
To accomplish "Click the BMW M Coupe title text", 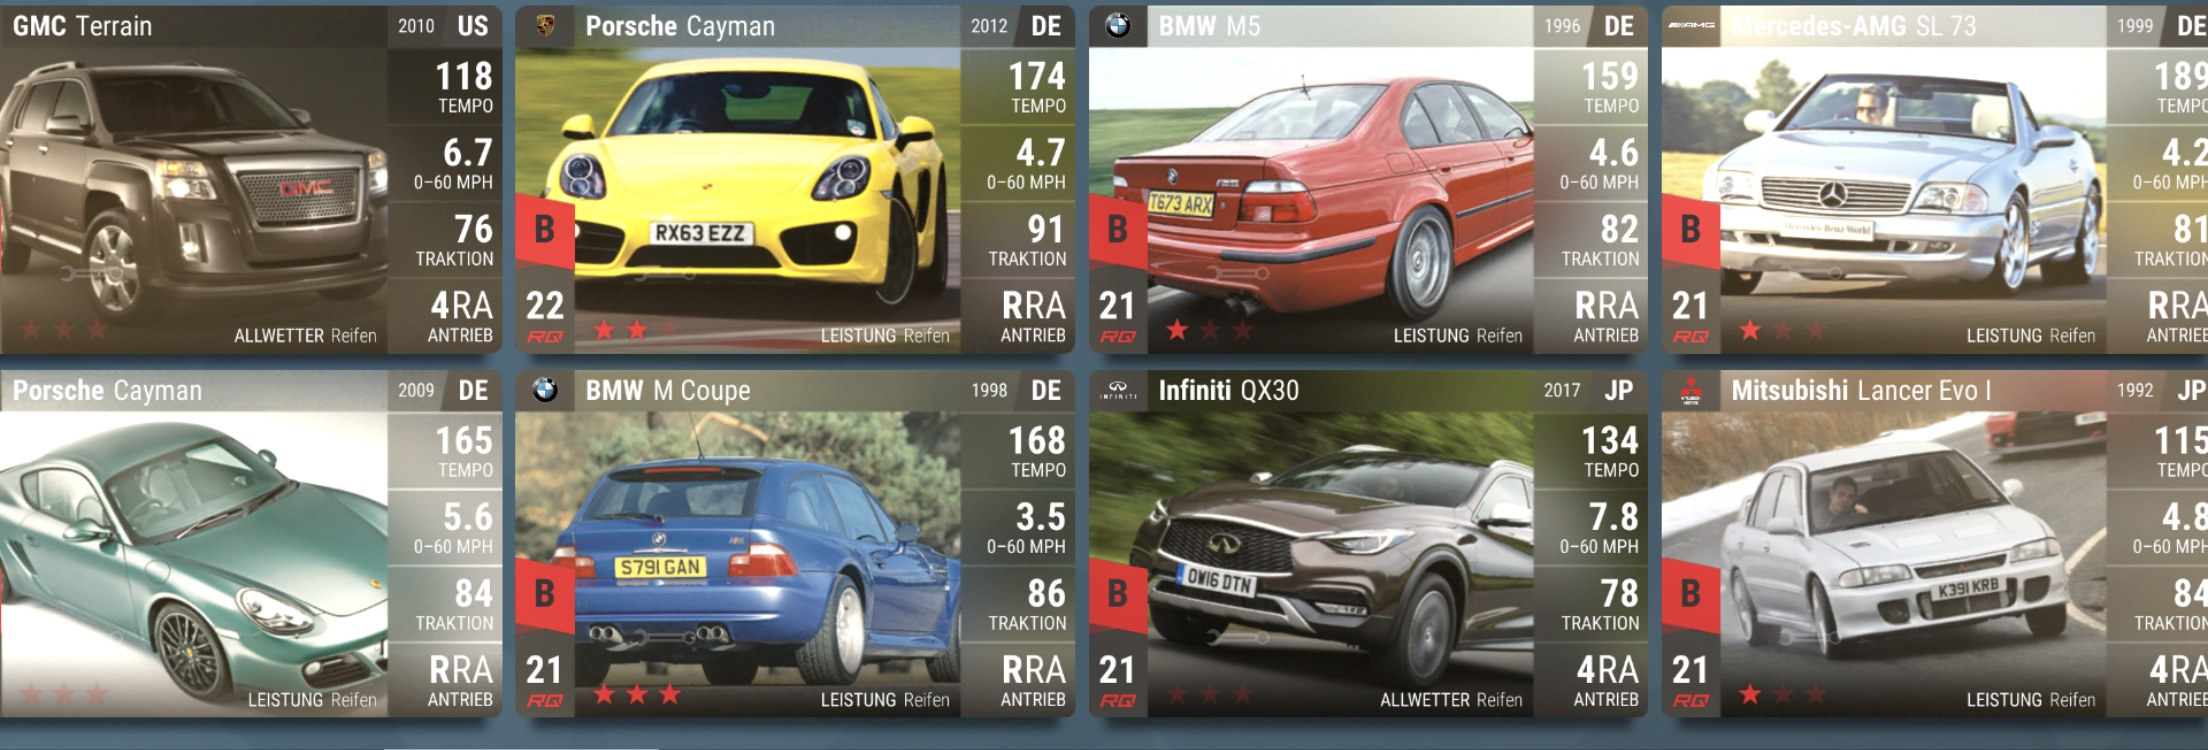I will coord(668,390).
